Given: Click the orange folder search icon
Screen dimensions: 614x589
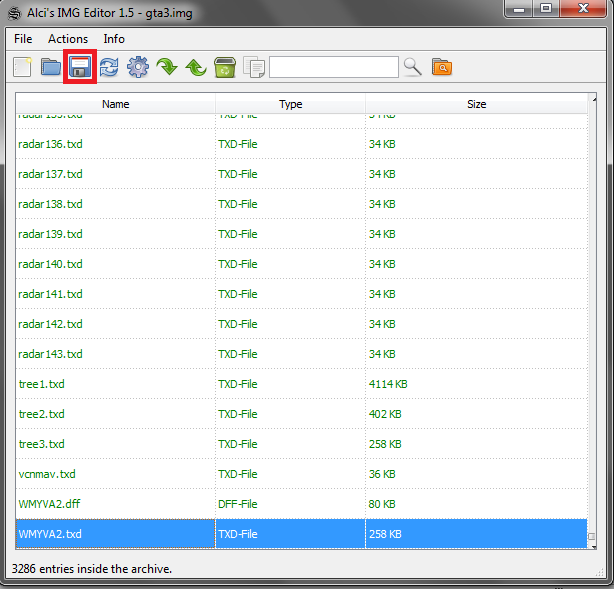Looking at the screenshot, I should pyautogui.click(x=442, y=67).
